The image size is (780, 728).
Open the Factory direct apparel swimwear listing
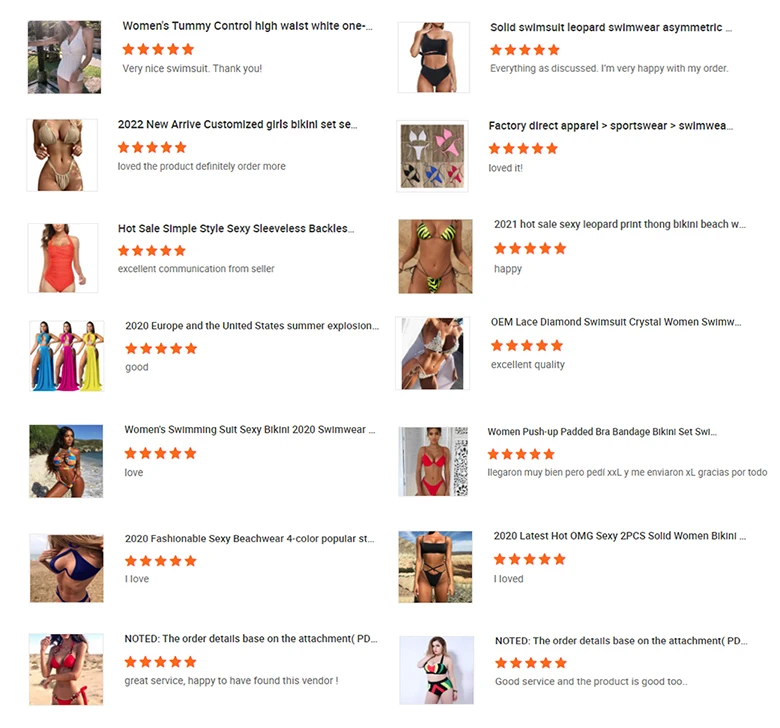tap(610, 126)
